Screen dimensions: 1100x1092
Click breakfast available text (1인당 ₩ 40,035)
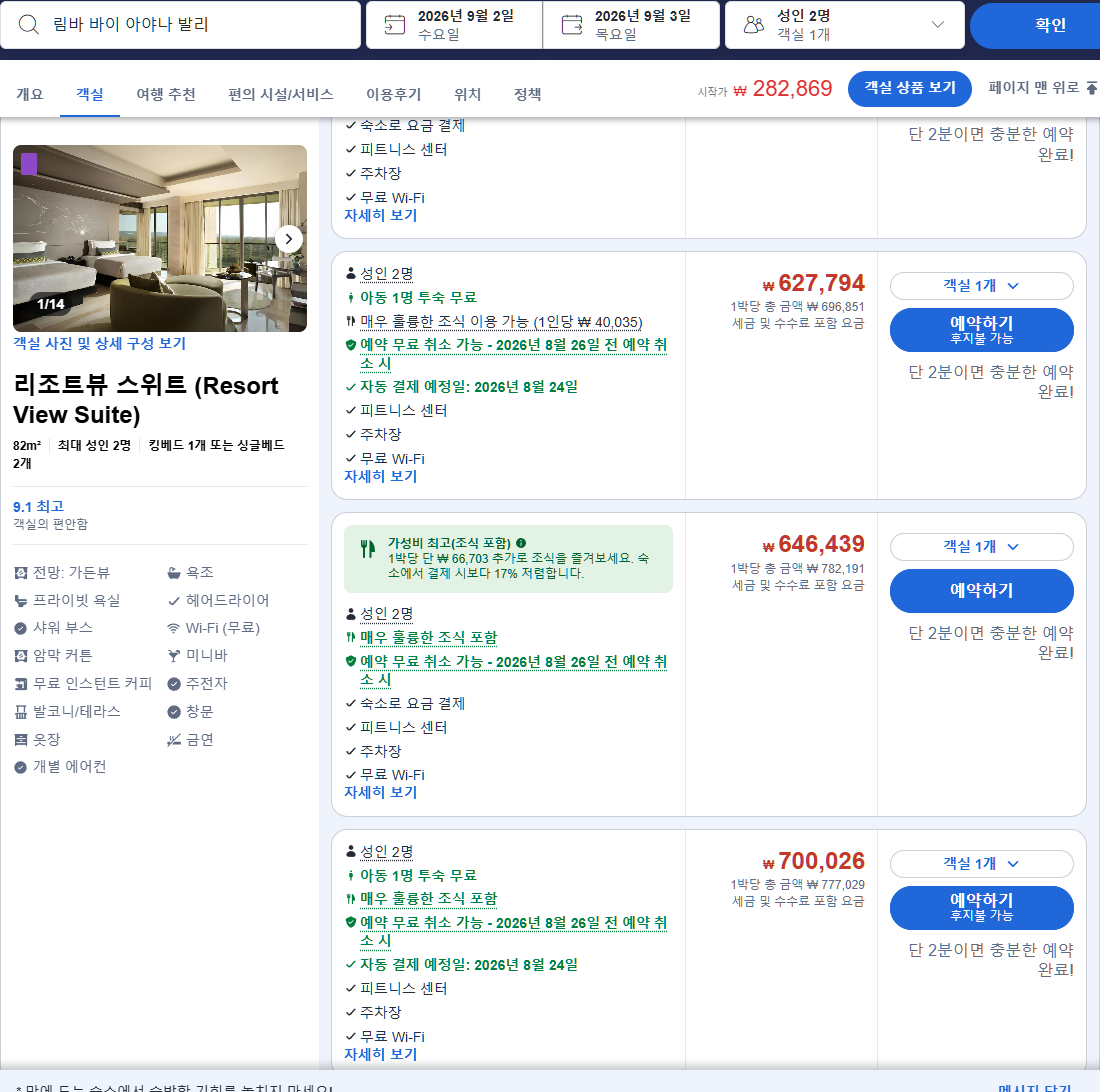coord(501,322)
